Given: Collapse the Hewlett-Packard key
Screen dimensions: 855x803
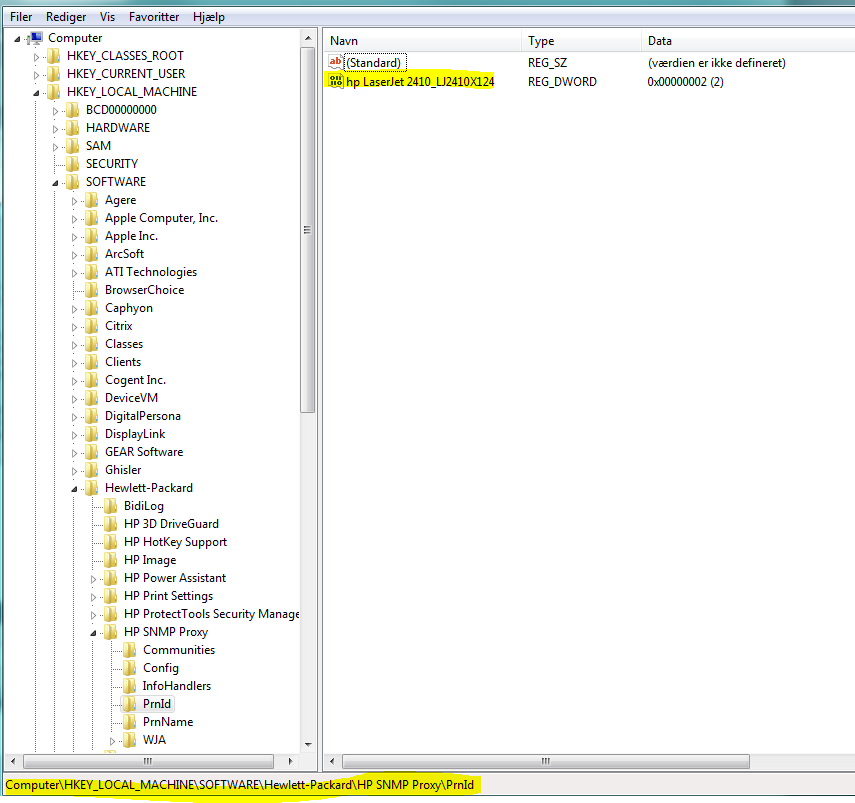Looking at the screenshot, I should coord(74,489).
